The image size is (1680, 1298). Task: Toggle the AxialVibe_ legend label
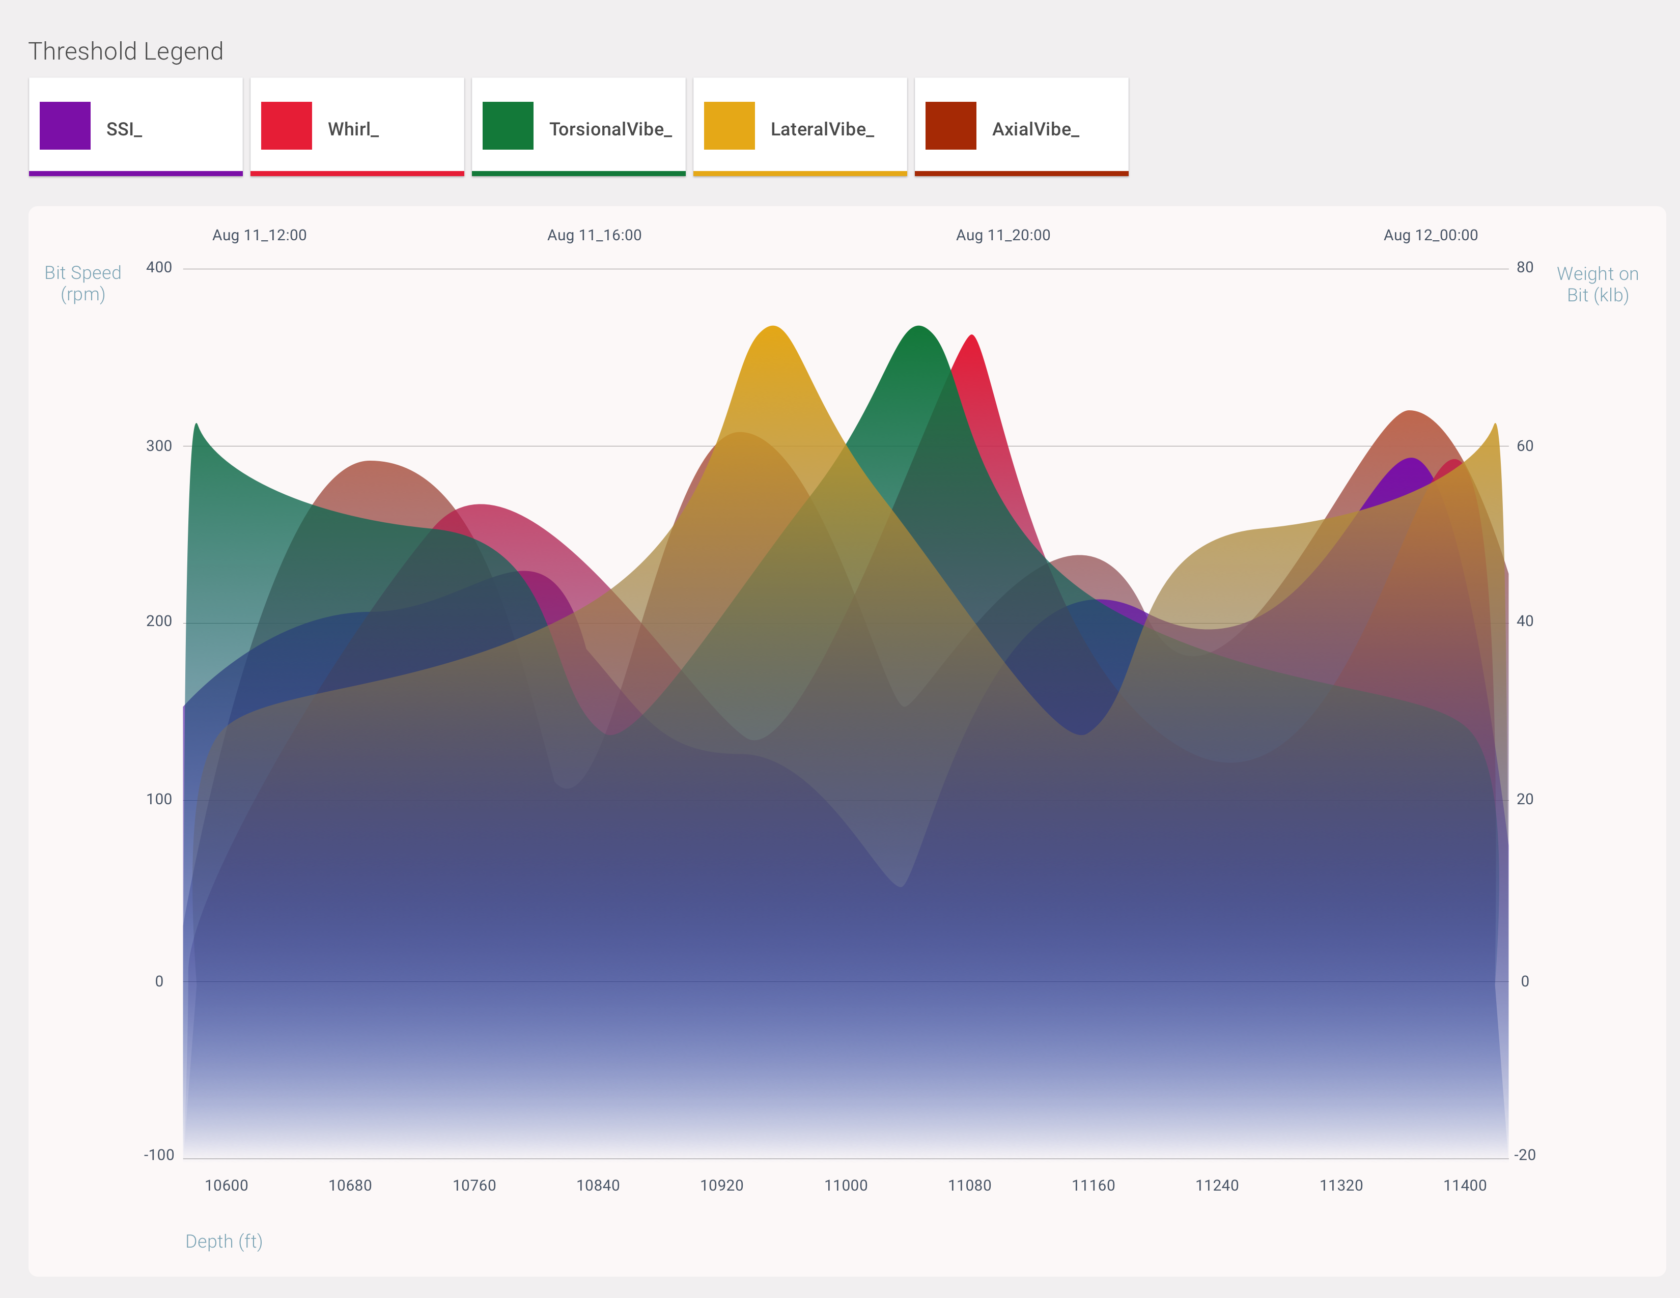[x=1035, y=129]
